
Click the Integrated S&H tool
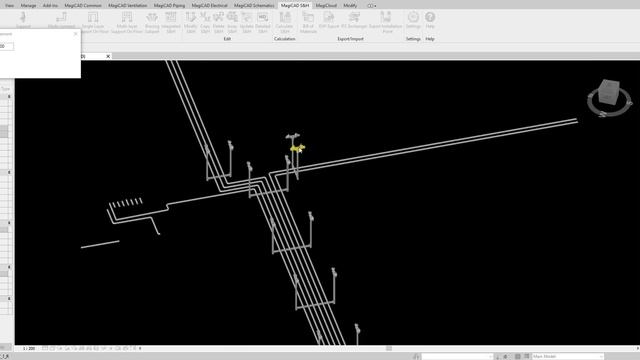tap(171, 22)
